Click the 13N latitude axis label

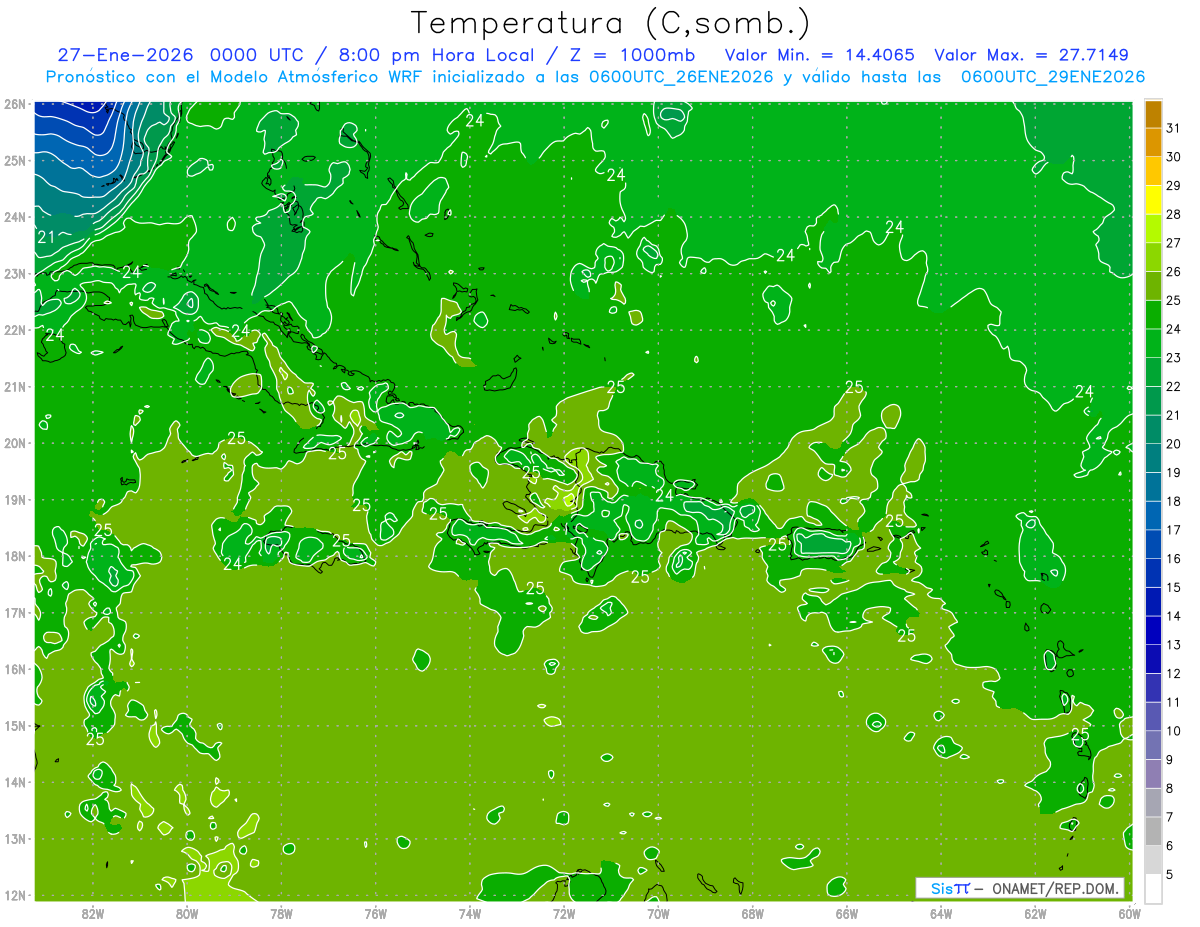[x=14, y=838]
